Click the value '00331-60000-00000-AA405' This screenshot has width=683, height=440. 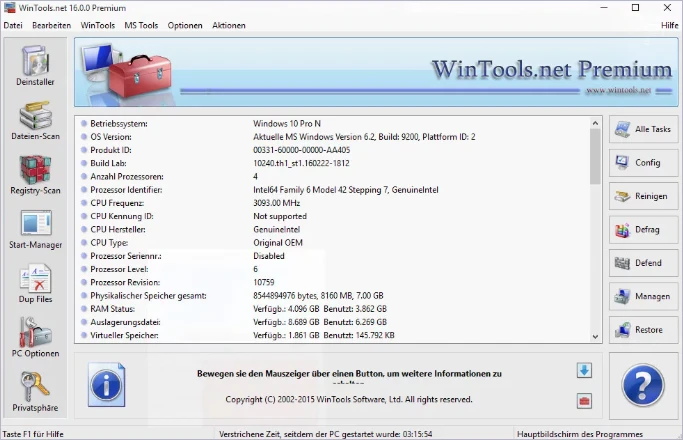pyautogui.click(x=301, y=150)
